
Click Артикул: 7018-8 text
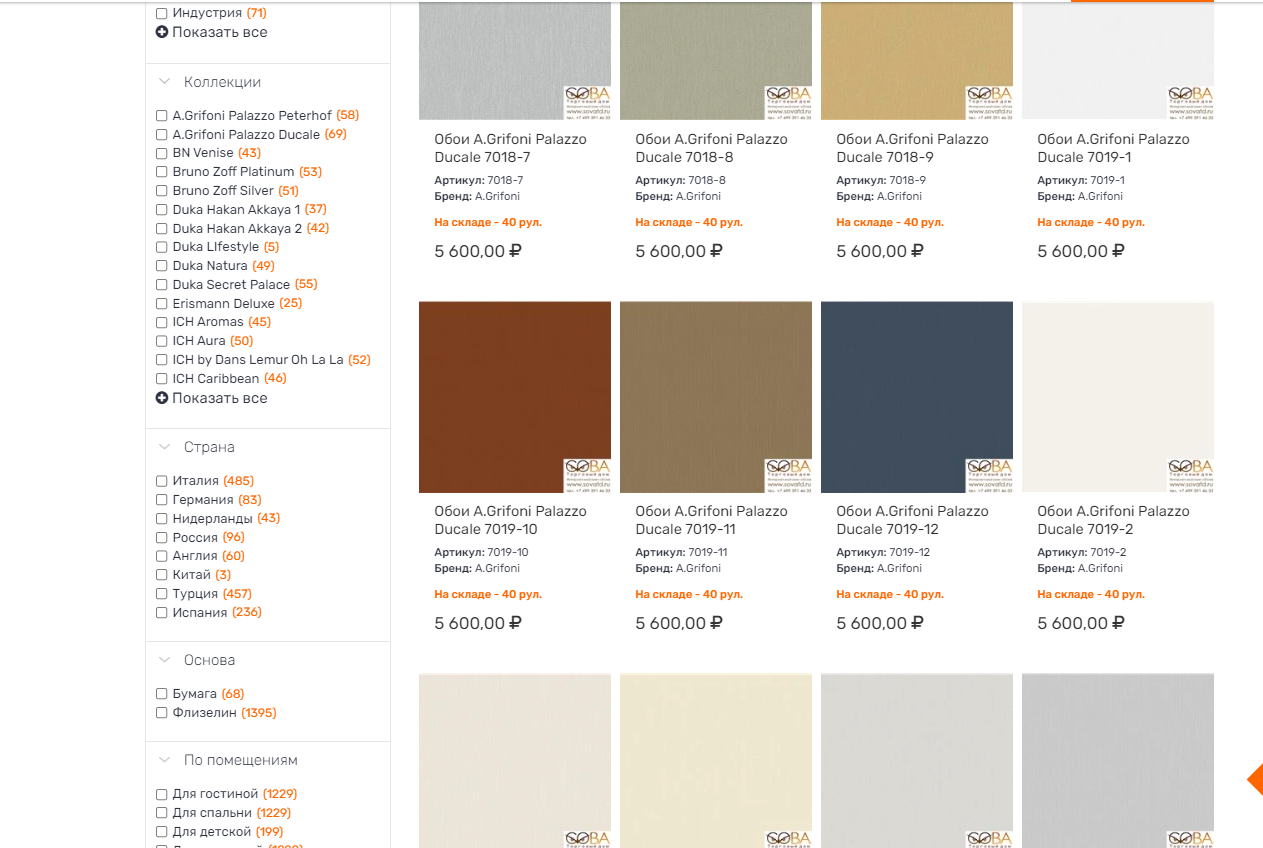click(x=681, y=180)
